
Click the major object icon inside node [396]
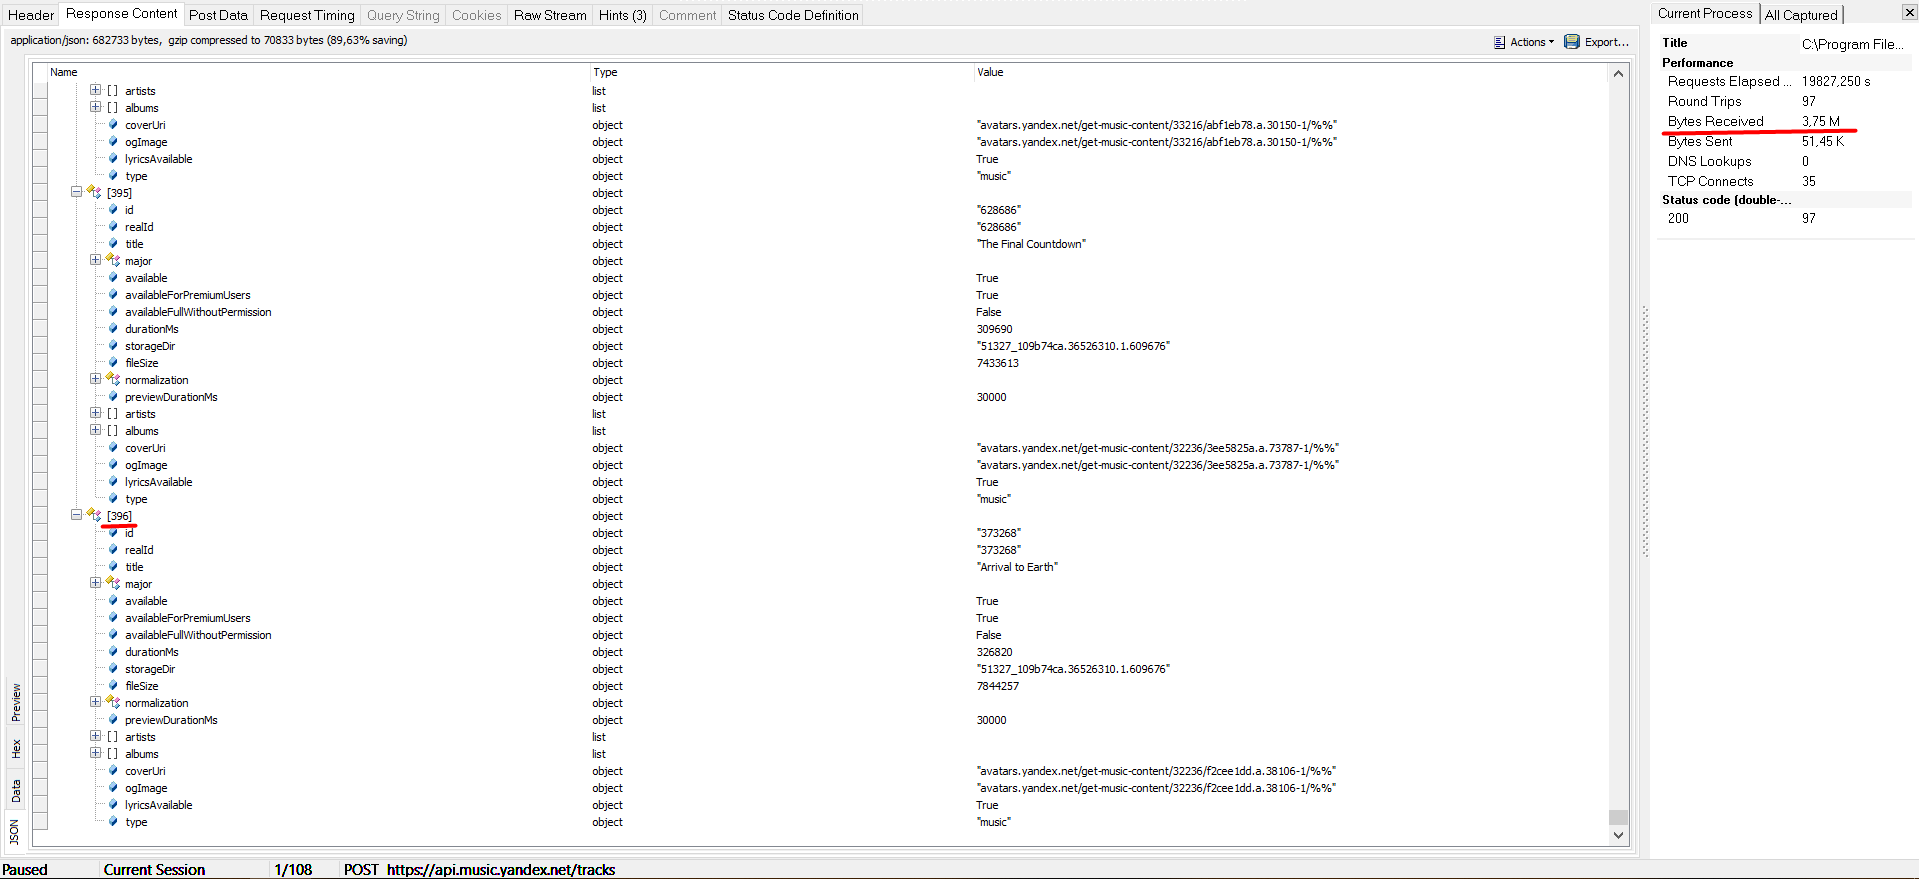(x=113, y=583)
